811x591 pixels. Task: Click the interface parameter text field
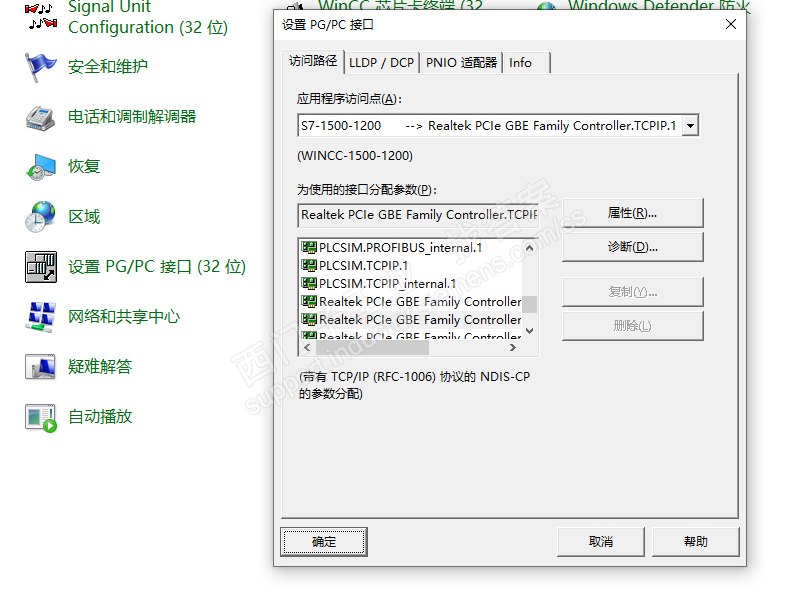[x=418, y=215]
